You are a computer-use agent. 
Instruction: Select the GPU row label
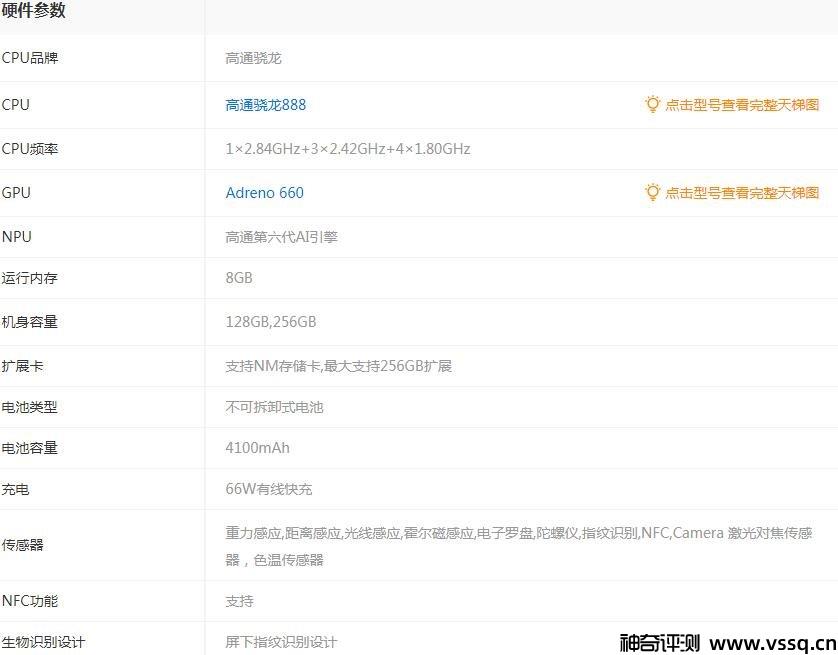point(16,192)
